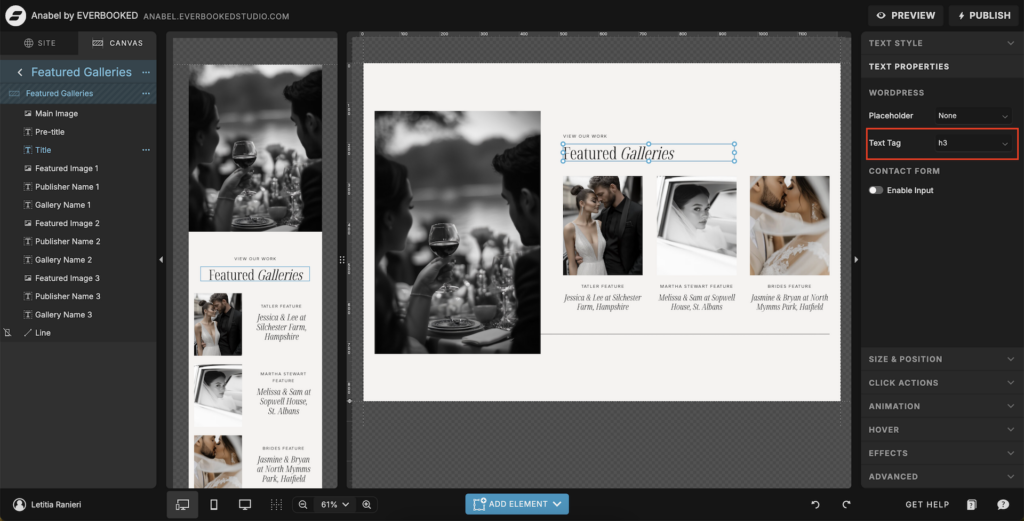Open the Text Tag h3 dropdown

click(973, 143)
